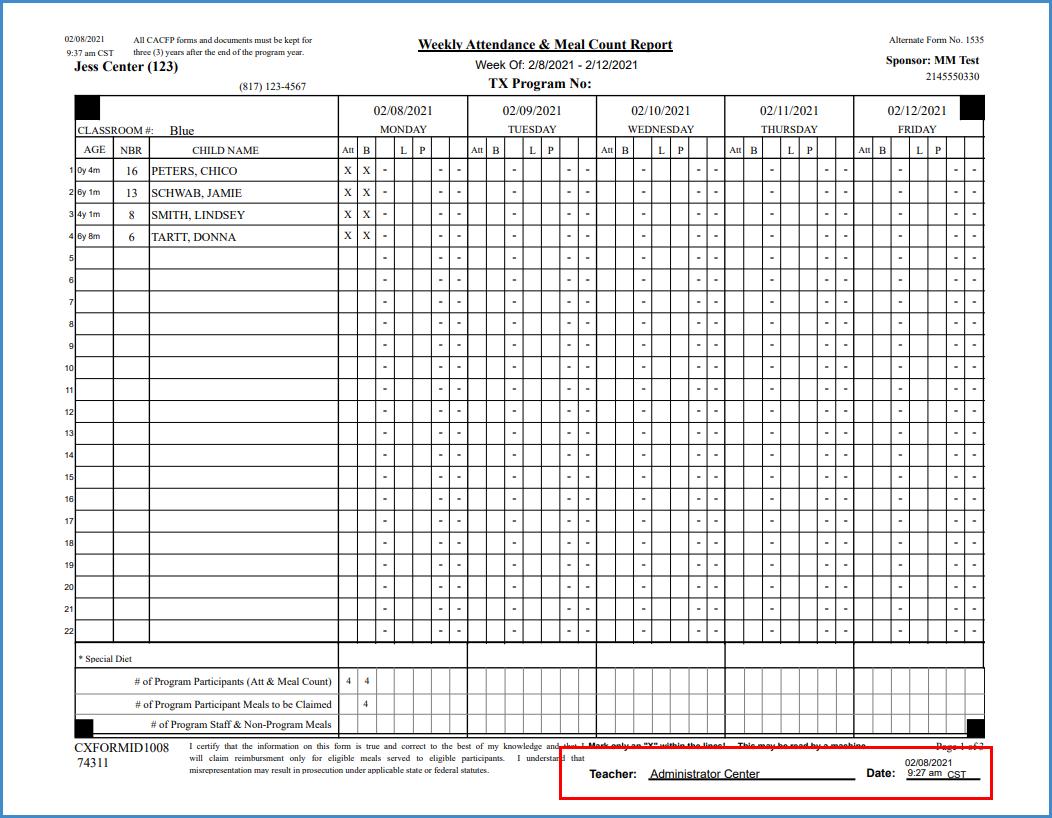This screenshot has width=1052, height=818.
Task: Click the 'AGE' column header
Action: pos(95,150)
